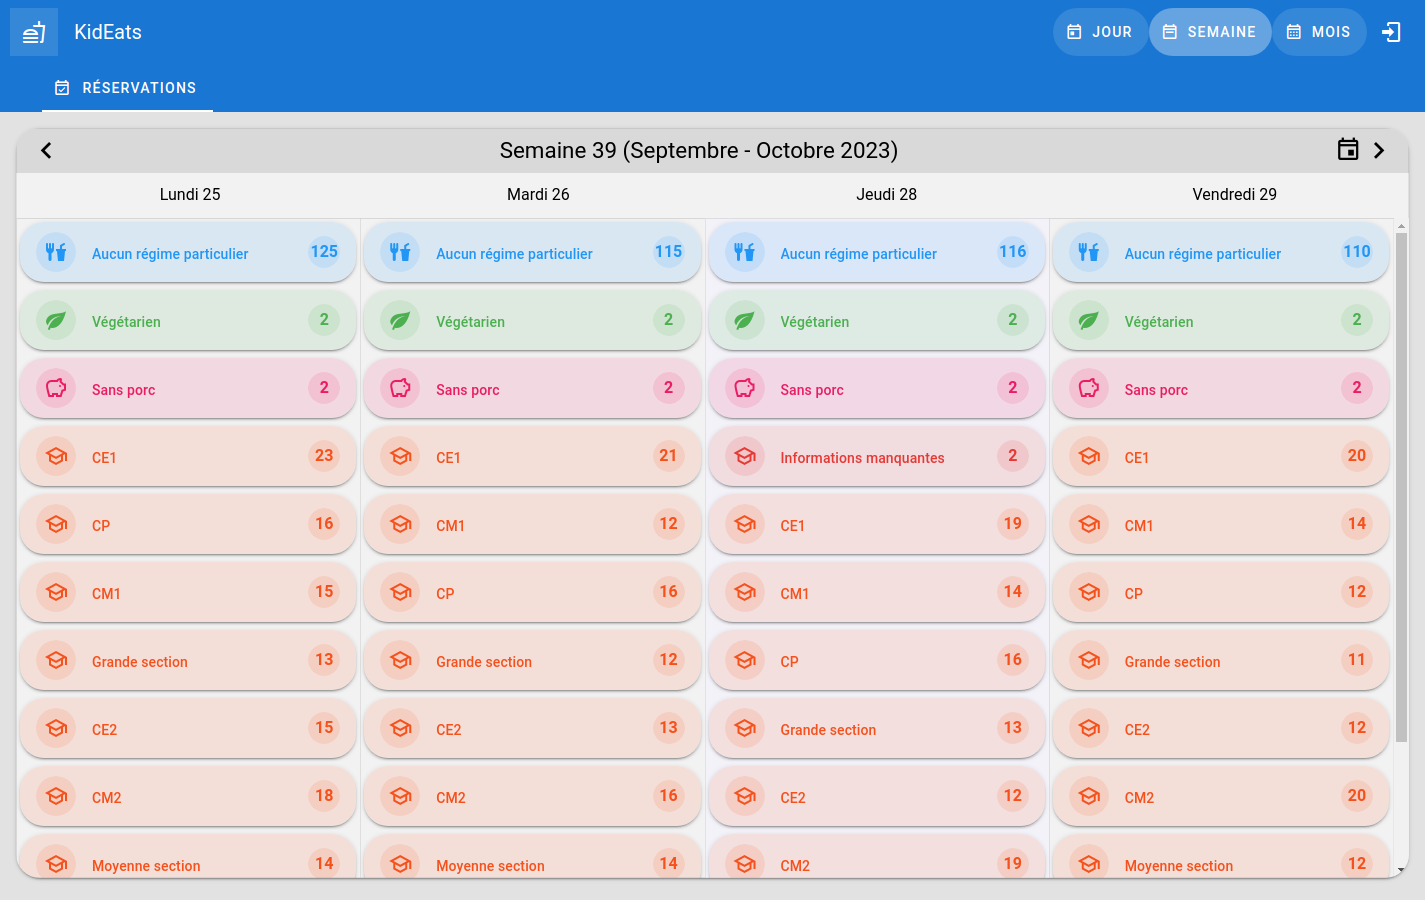Click the Vendredi 29 column header
1425x900 pixels.
coord(1234,194)
